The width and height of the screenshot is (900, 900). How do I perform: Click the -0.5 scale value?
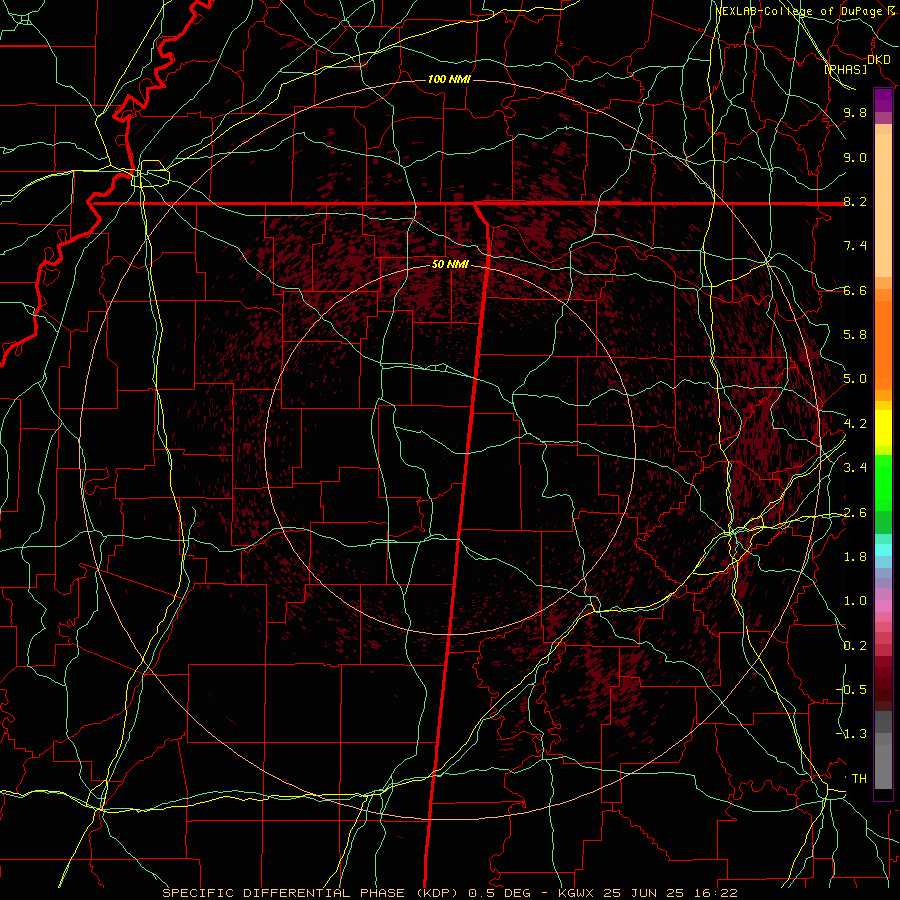tap(851, 690)
